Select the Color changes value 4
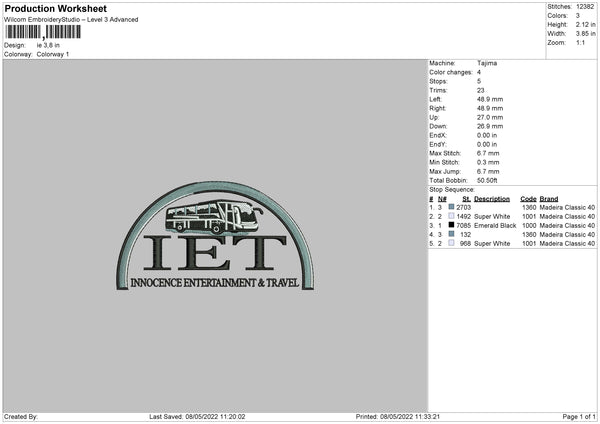The width and height of the screenshot is (600, 424). pos(479,72)
